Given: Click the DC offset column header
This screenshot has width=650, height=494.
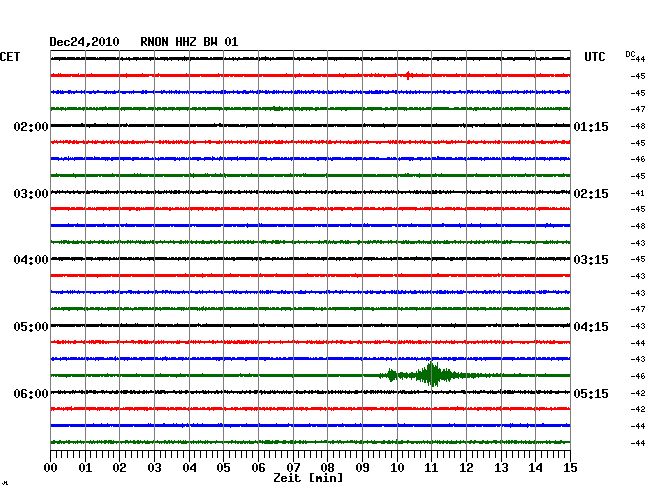Looking at the screenshot, I should [630, 54].
